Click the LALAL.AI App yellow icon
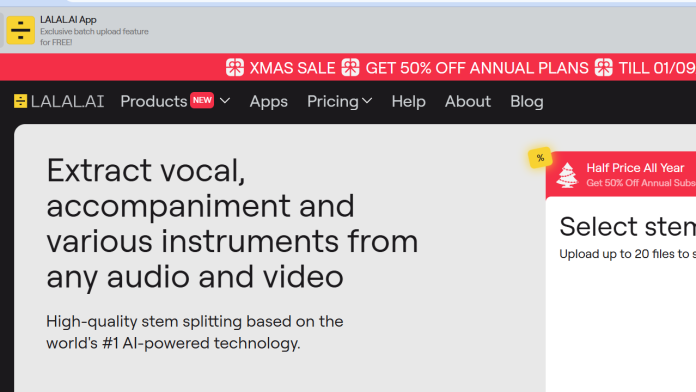696x392 pixels. point(20,30)
